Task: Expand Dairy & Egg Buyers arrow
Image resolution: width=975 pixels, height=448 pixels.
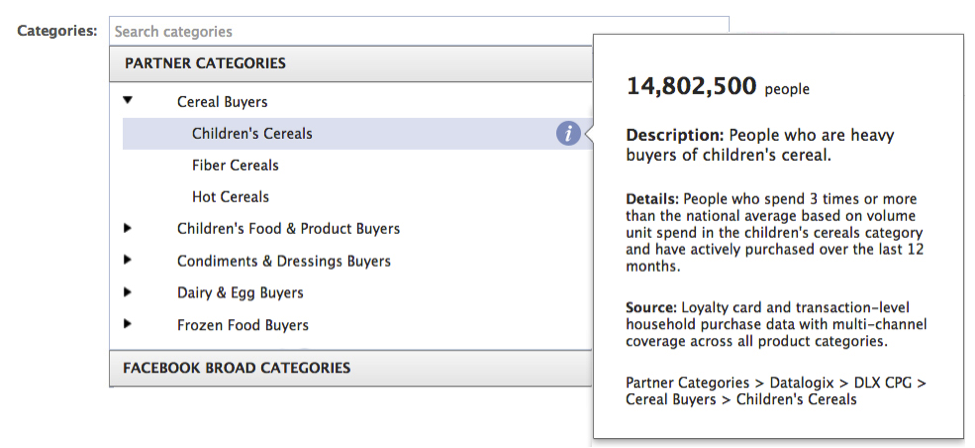Action: [x=127, y=291]
